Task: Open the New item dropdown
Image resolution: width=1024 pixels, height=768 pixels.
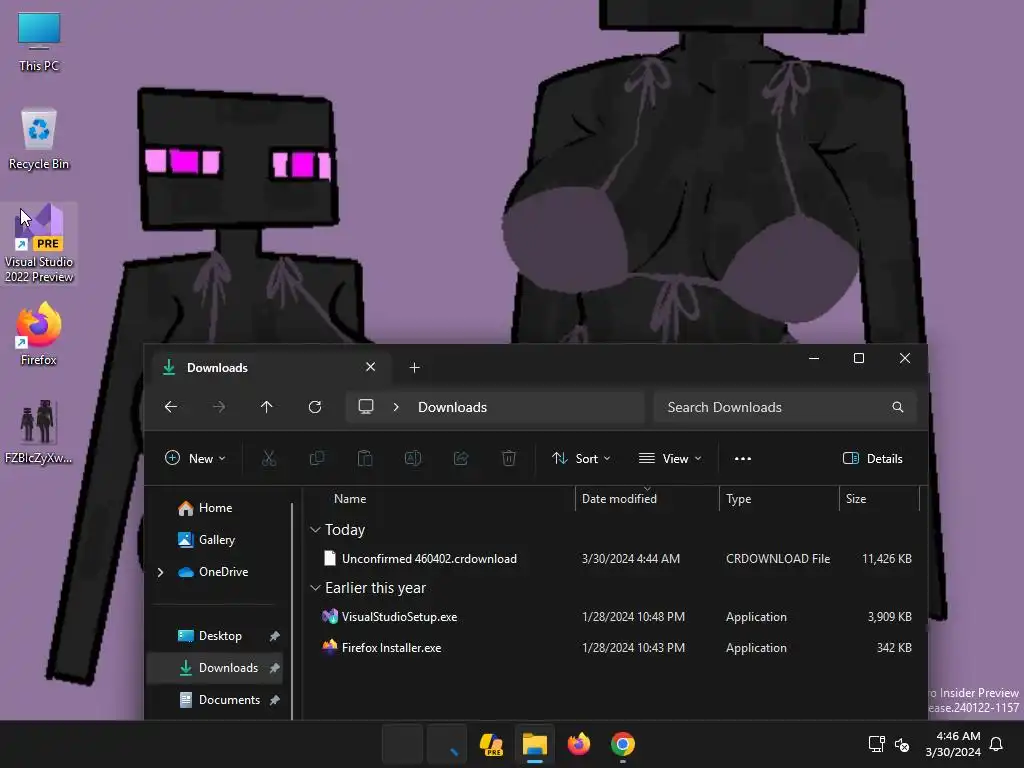Action: click(x=195, y=458)
